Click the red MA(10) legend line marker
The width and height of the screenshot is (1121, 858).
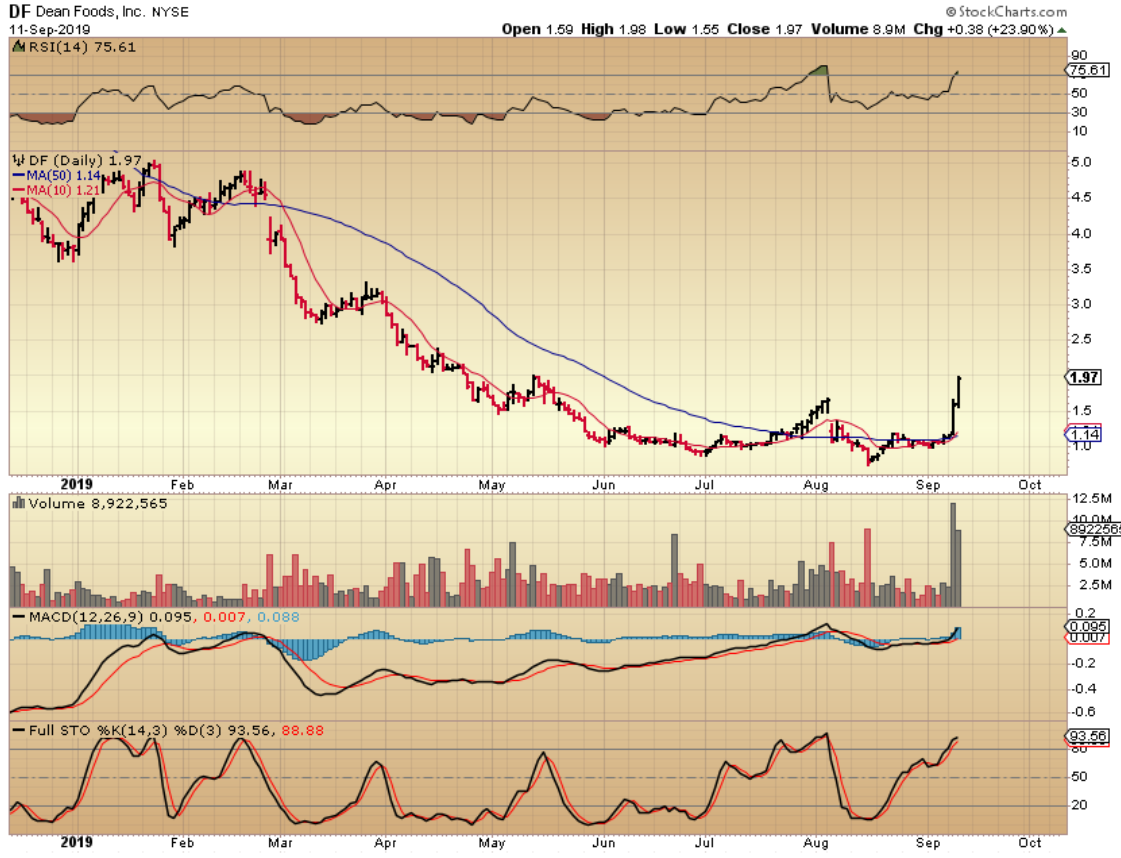19,190
